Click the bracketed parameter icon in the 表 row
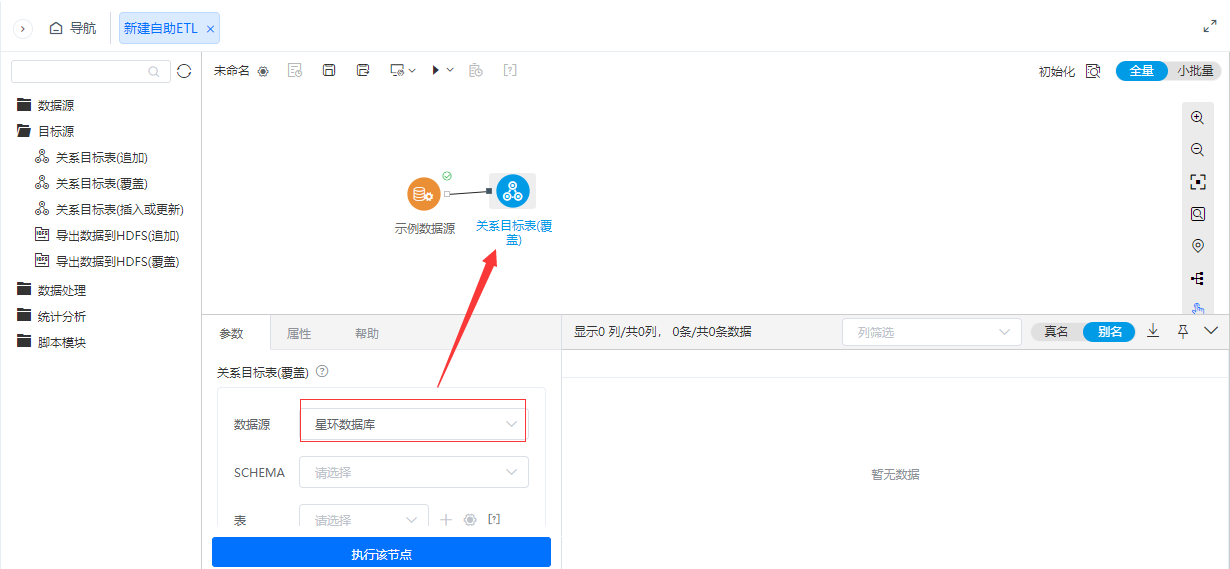The width and height of the screenshot is (1230, 569). pyautogui.click(x=494, y=519)
